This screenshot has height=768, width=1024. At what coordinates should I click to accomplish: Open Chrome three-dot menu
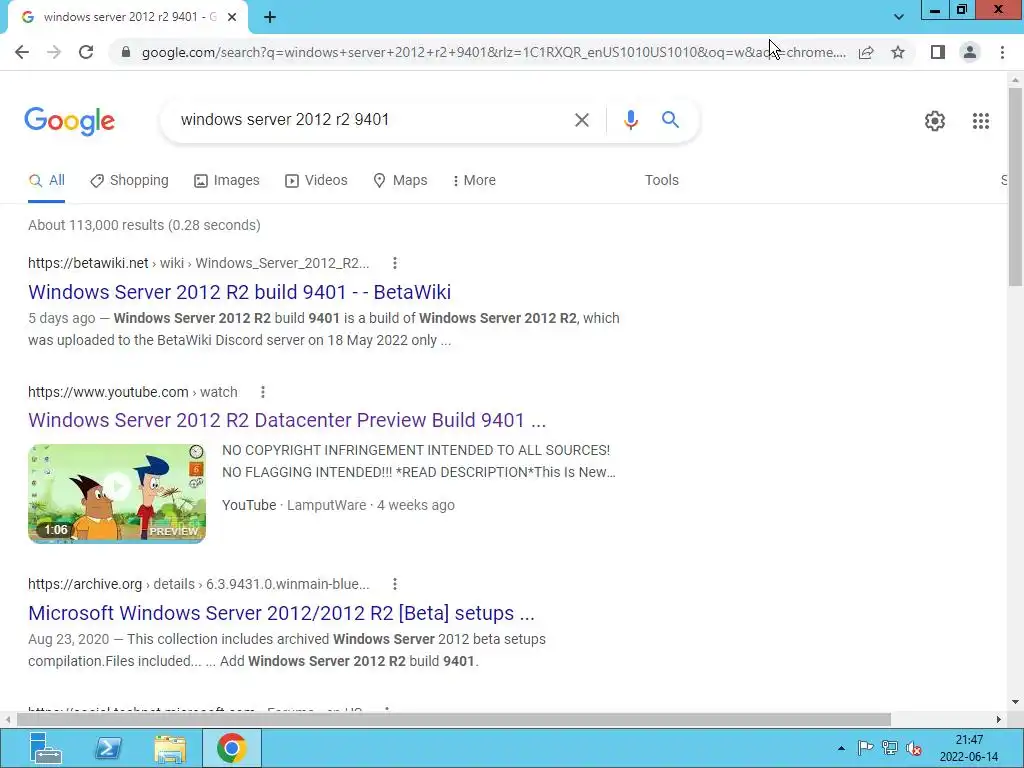coord(1002,52)
